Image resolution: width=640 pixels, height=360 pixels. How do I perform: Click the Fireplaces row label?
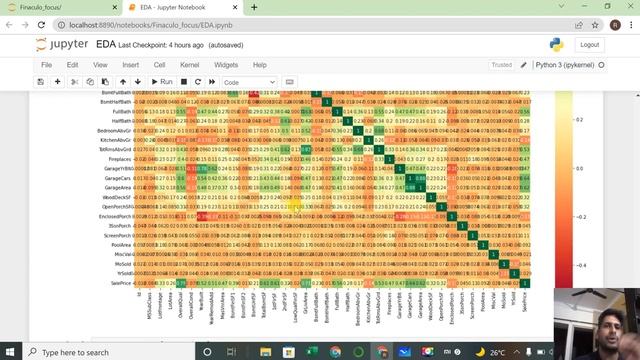[120, 159]
